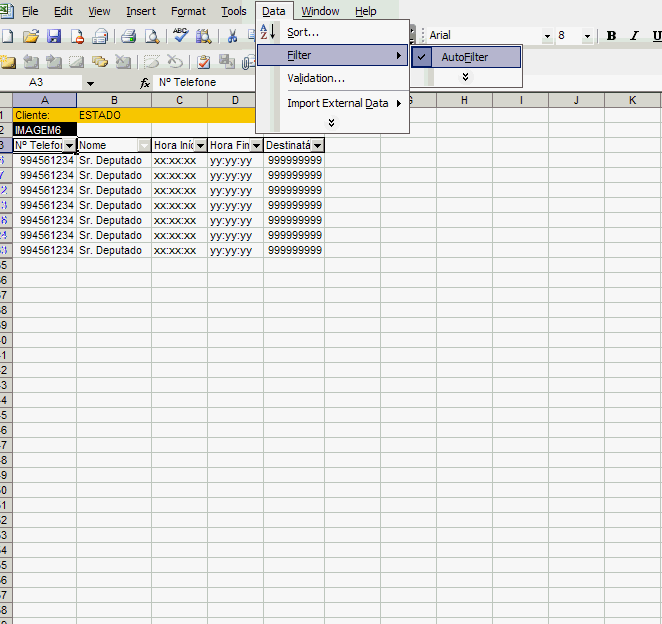The width and height of the screenshot is (662, 624).
Task: Open the Format menu
Action: pyautogui.click(x=188, y=11)
